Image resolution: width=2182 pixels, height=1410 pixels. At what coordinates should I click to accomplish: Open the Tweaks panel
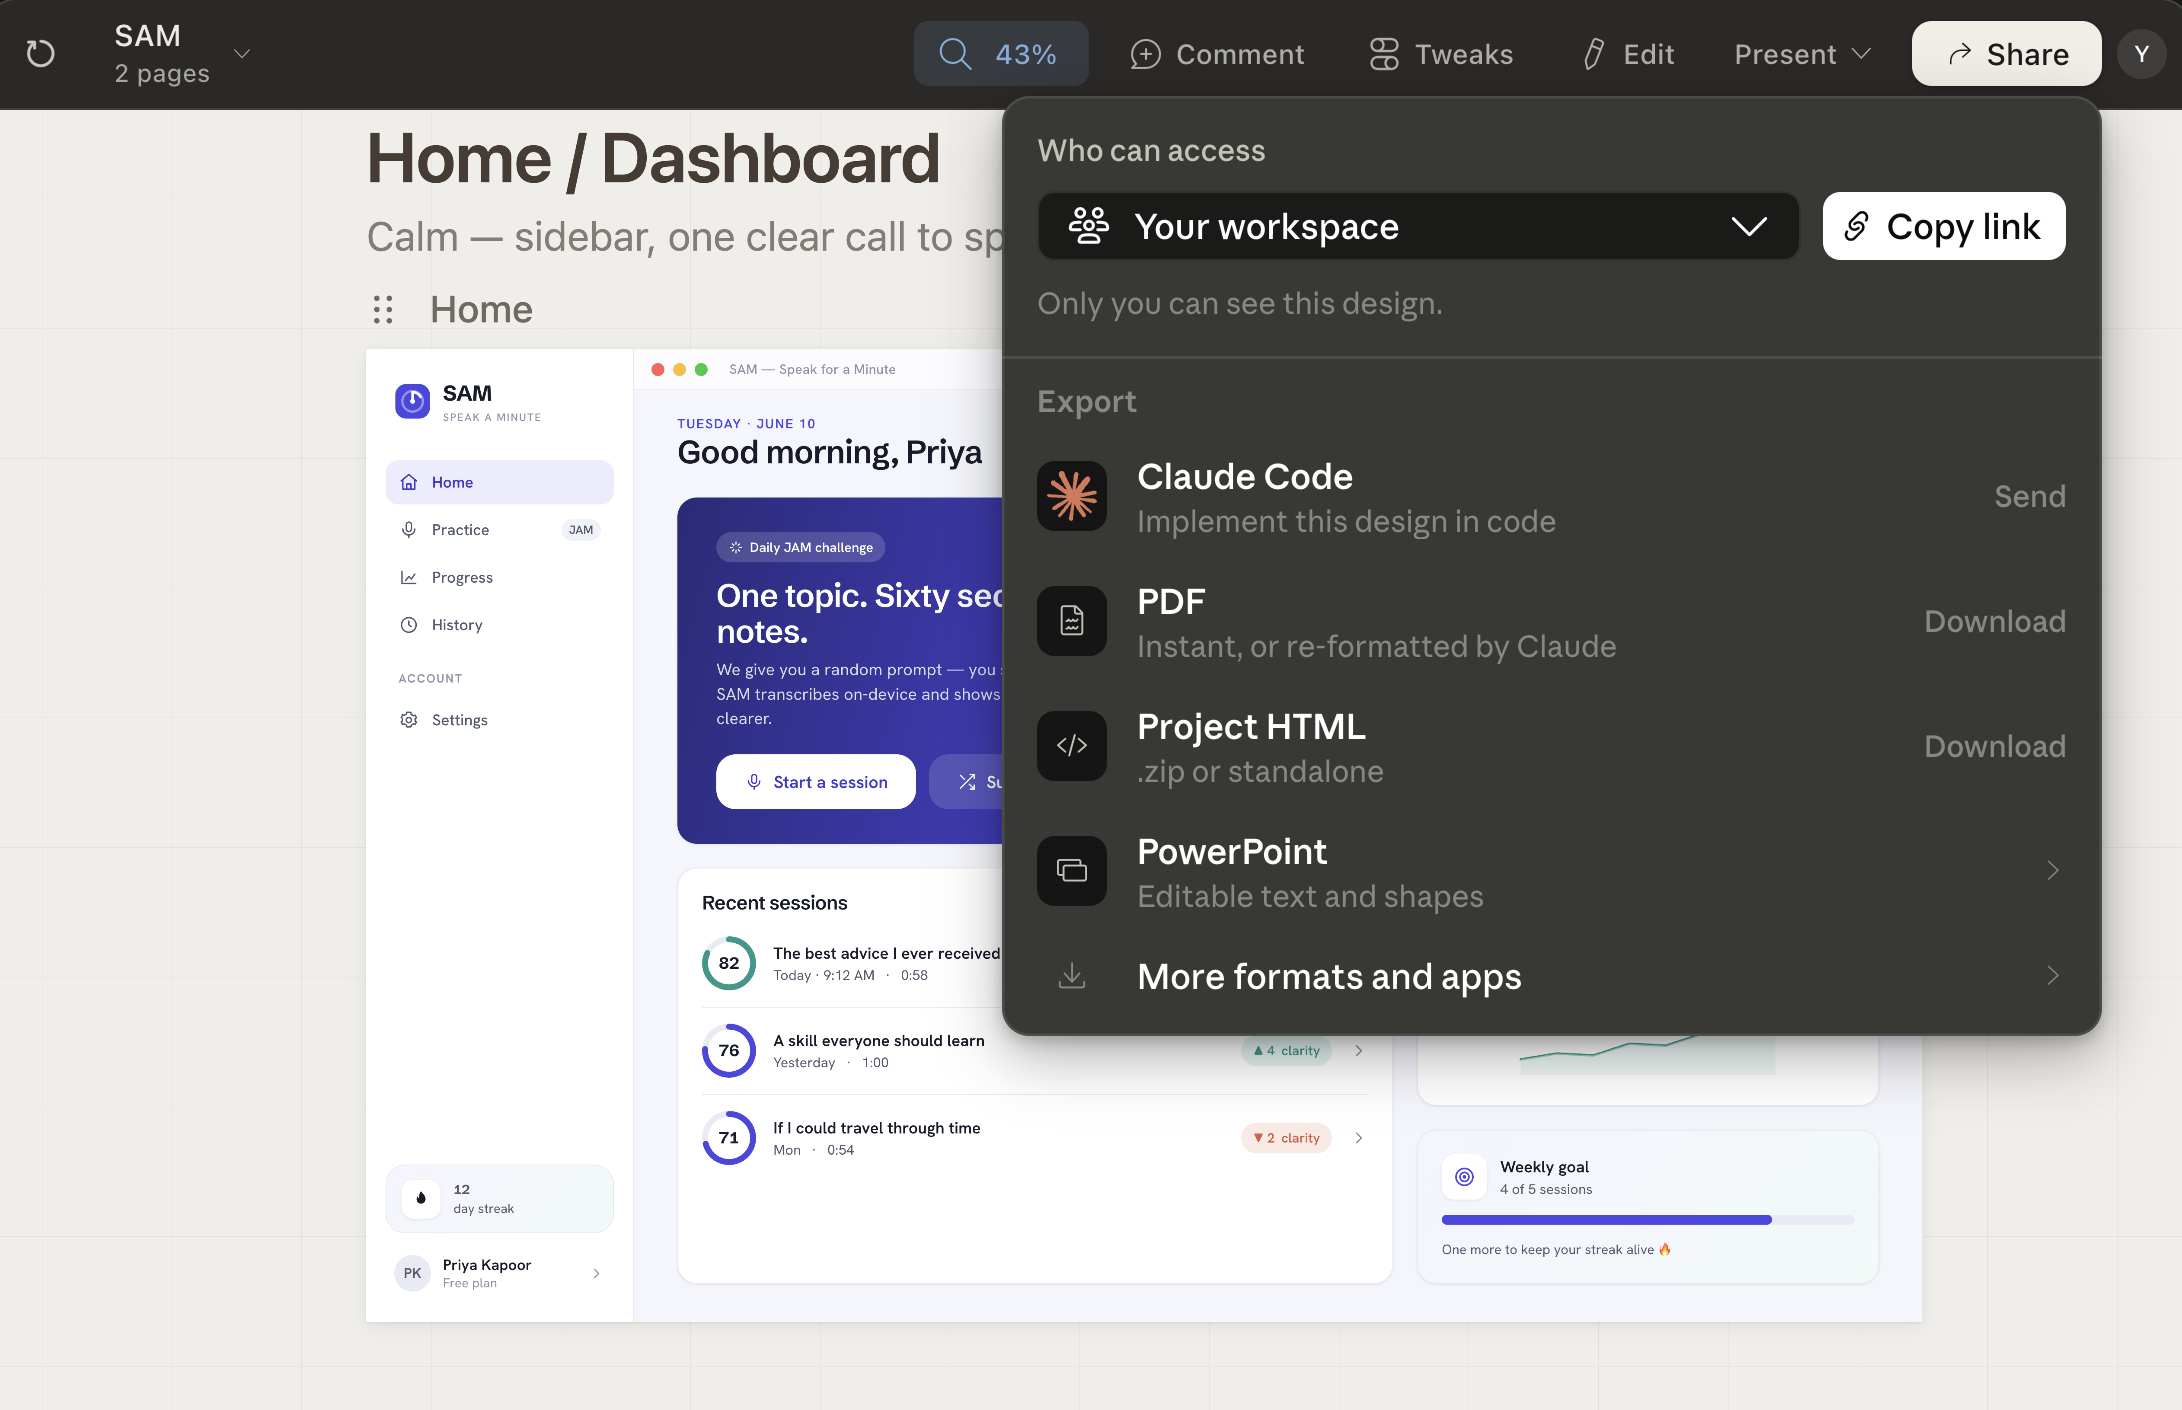pos(1441,54)
